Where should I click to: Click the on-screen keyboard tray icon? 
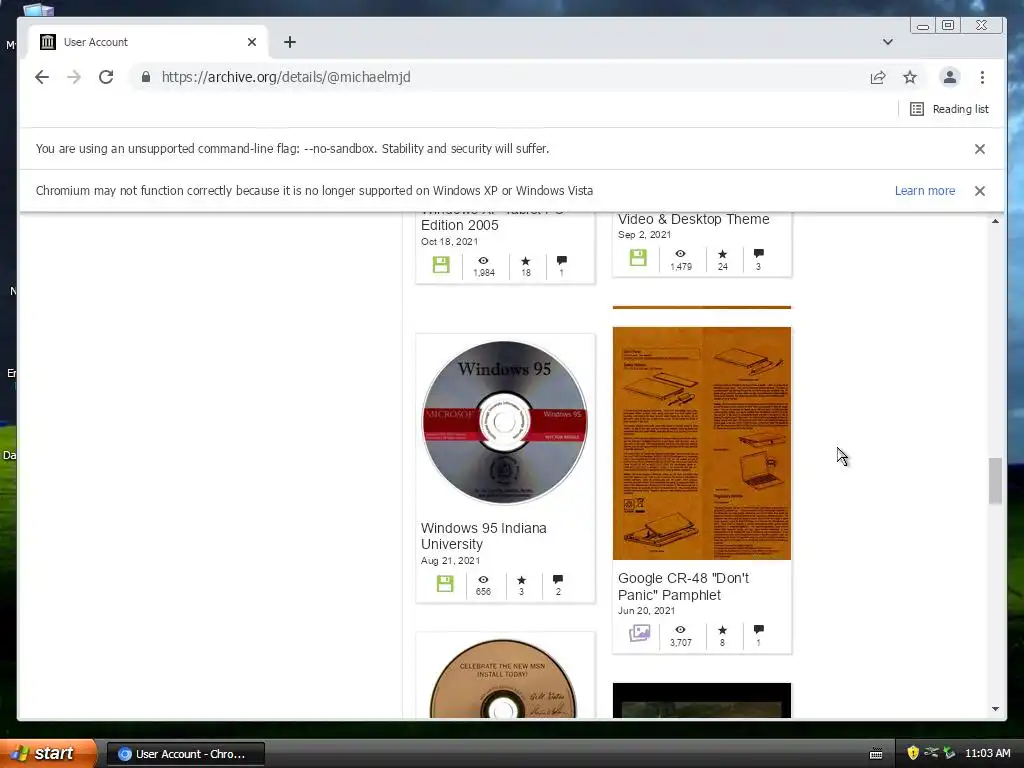tap(876, 754)
